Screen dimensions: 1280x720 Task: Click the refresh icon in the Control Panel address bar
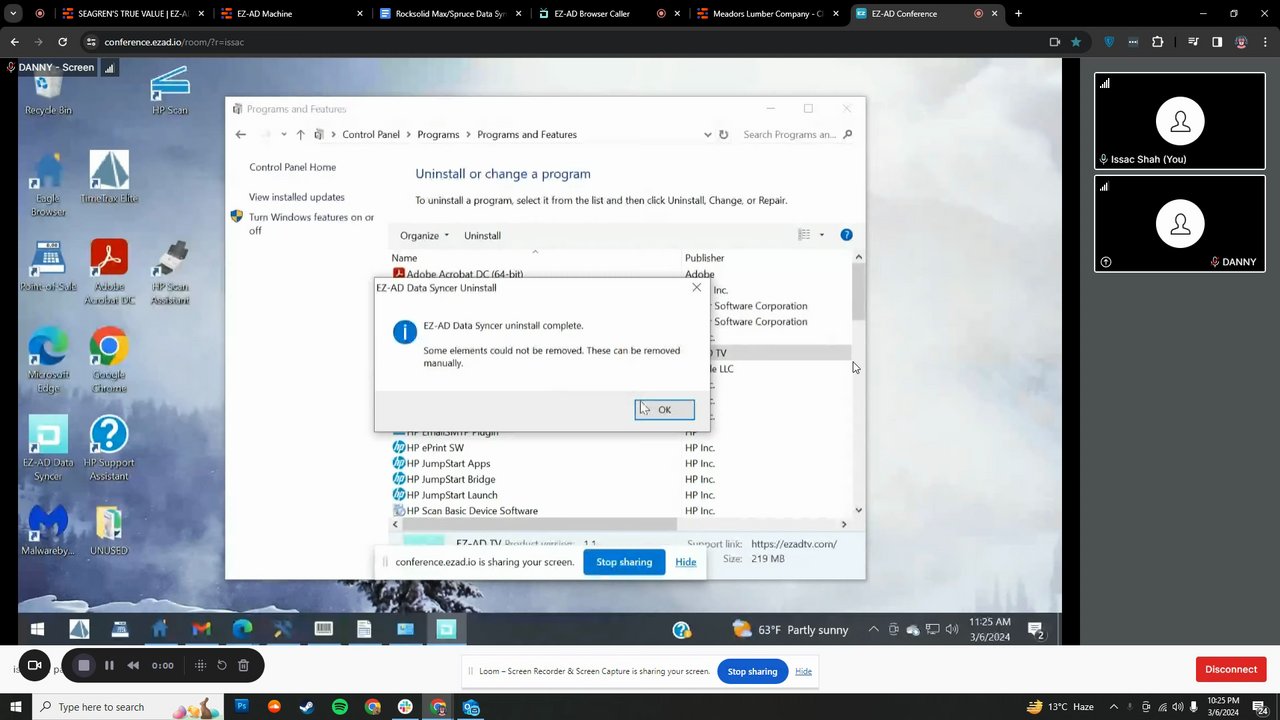723,134
